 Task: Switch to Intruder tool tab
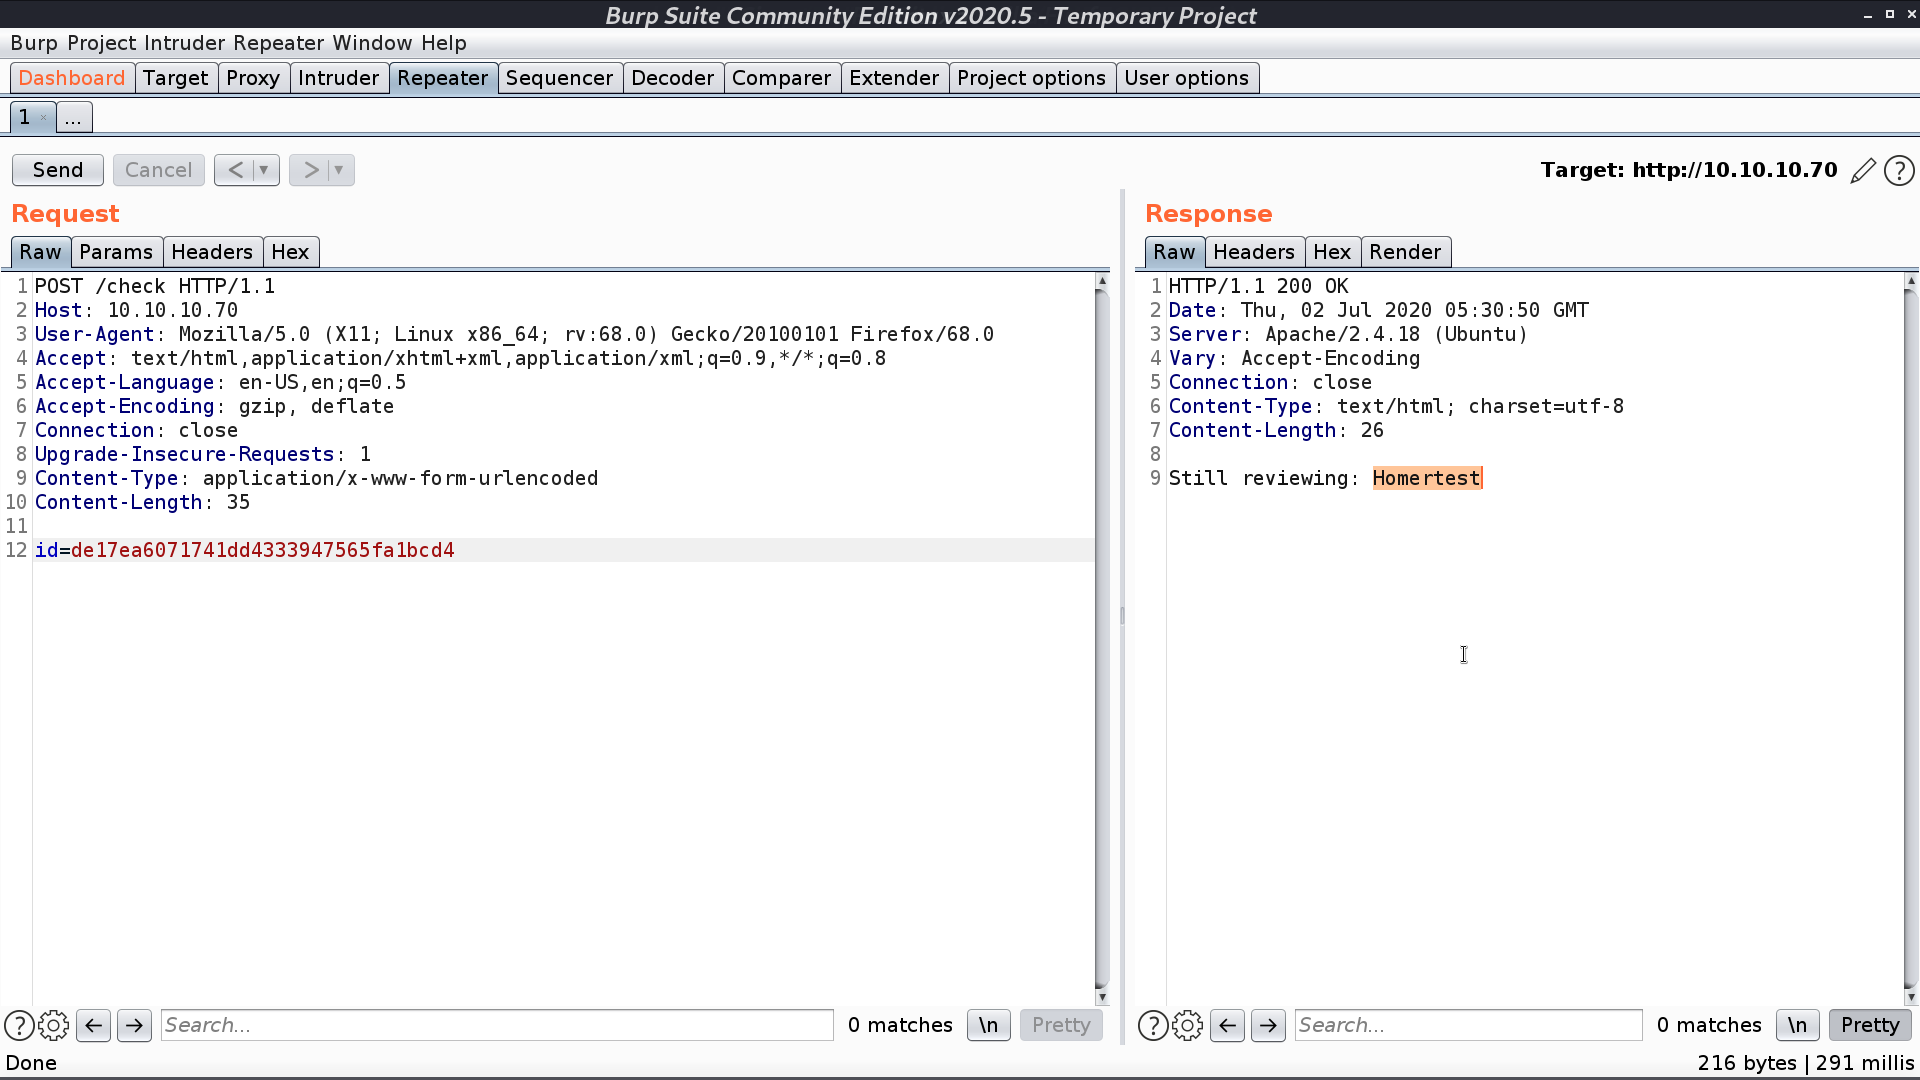(339, 78)
